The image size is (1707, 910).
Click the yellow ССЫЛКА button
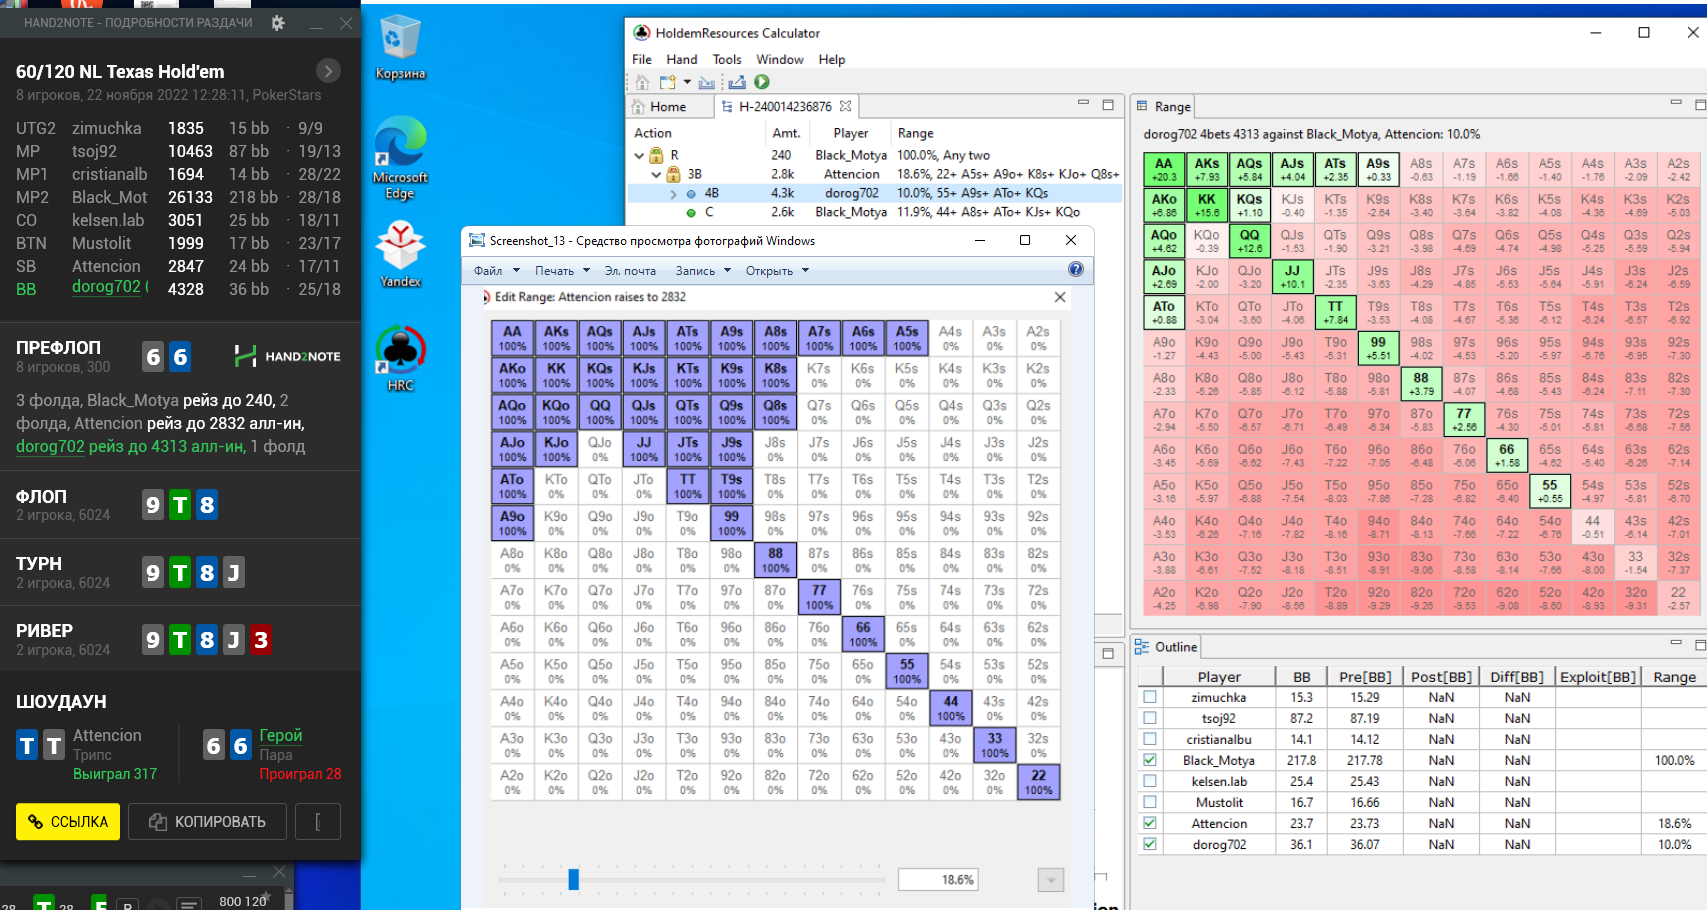(68, 821)
